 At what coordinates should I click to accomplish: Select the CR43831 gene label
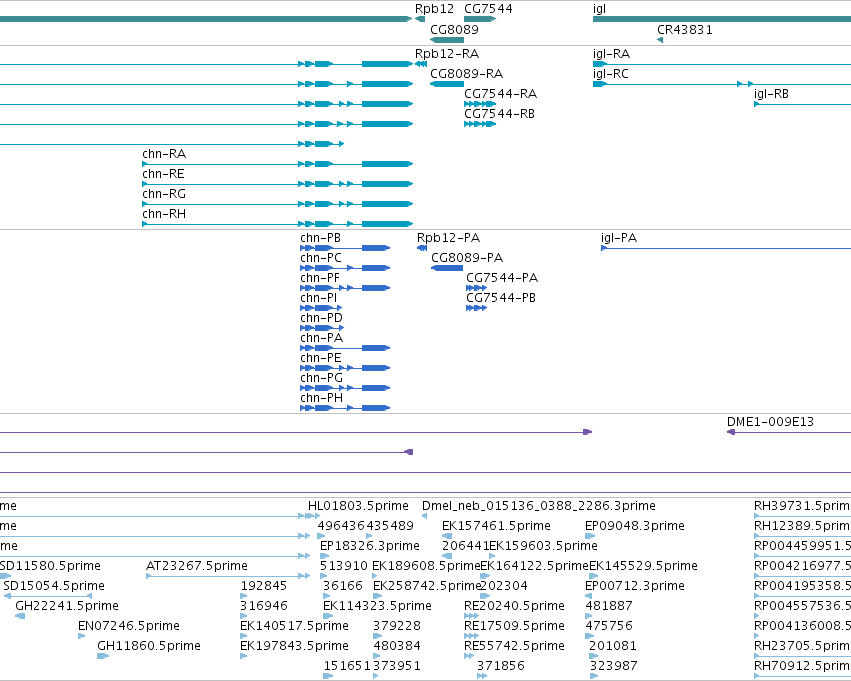tap(684, 29)
